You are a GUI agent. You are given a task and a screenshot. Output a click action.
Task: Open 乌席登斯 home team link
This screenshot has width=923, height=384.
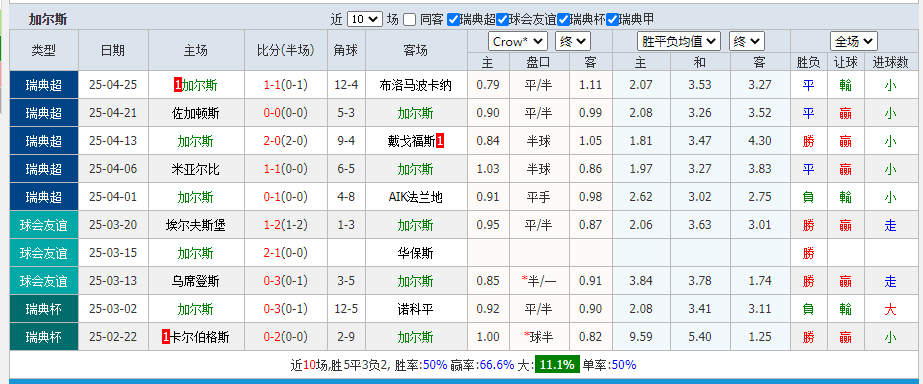(195, 282)
